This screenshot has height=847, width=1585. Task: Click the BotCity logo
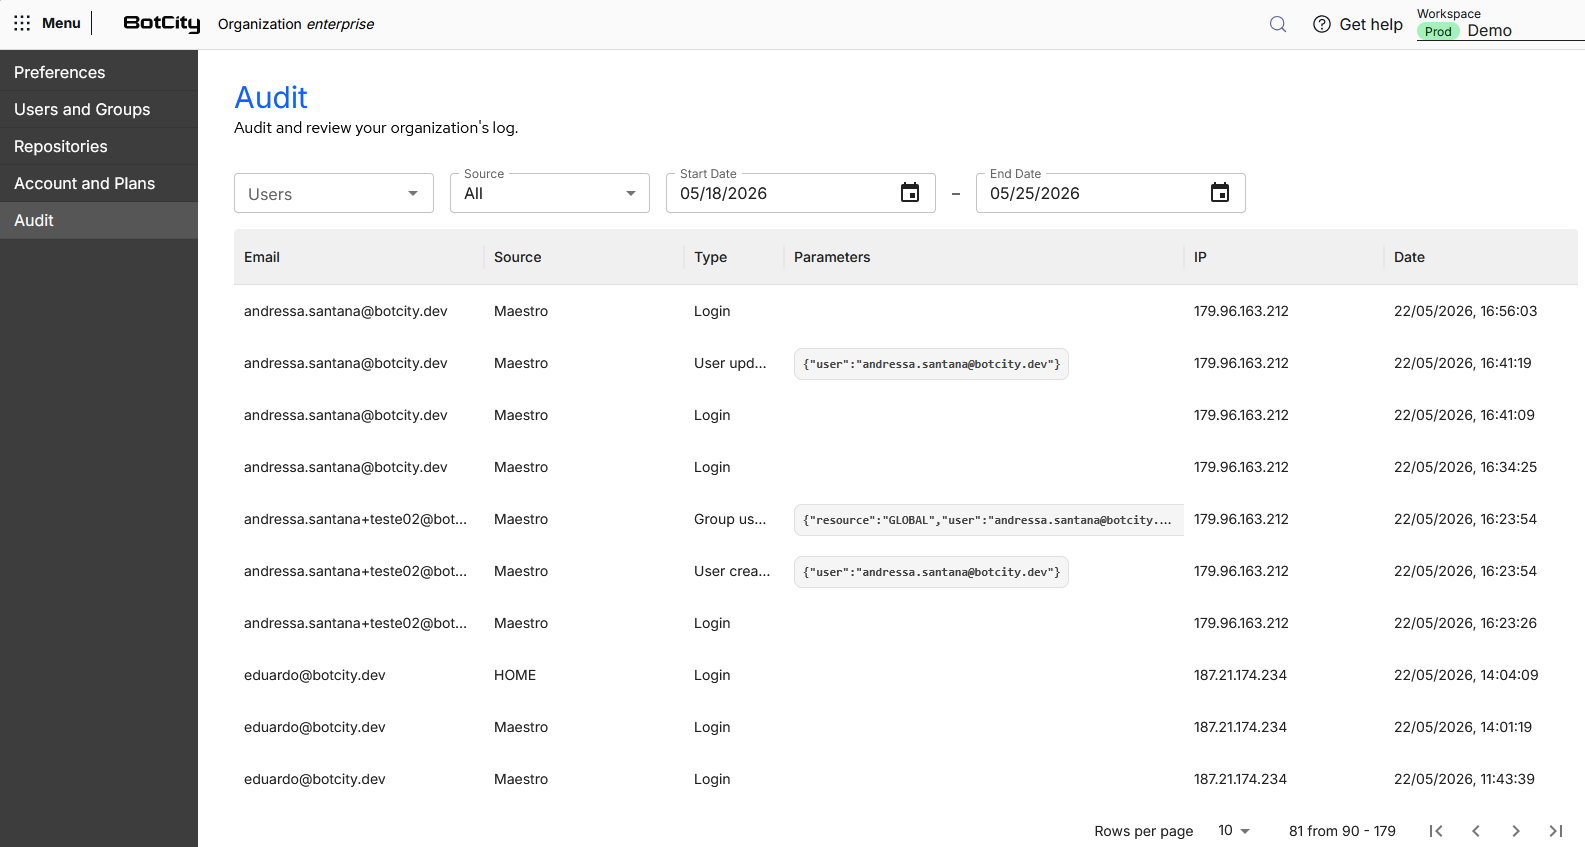[162, 23]
